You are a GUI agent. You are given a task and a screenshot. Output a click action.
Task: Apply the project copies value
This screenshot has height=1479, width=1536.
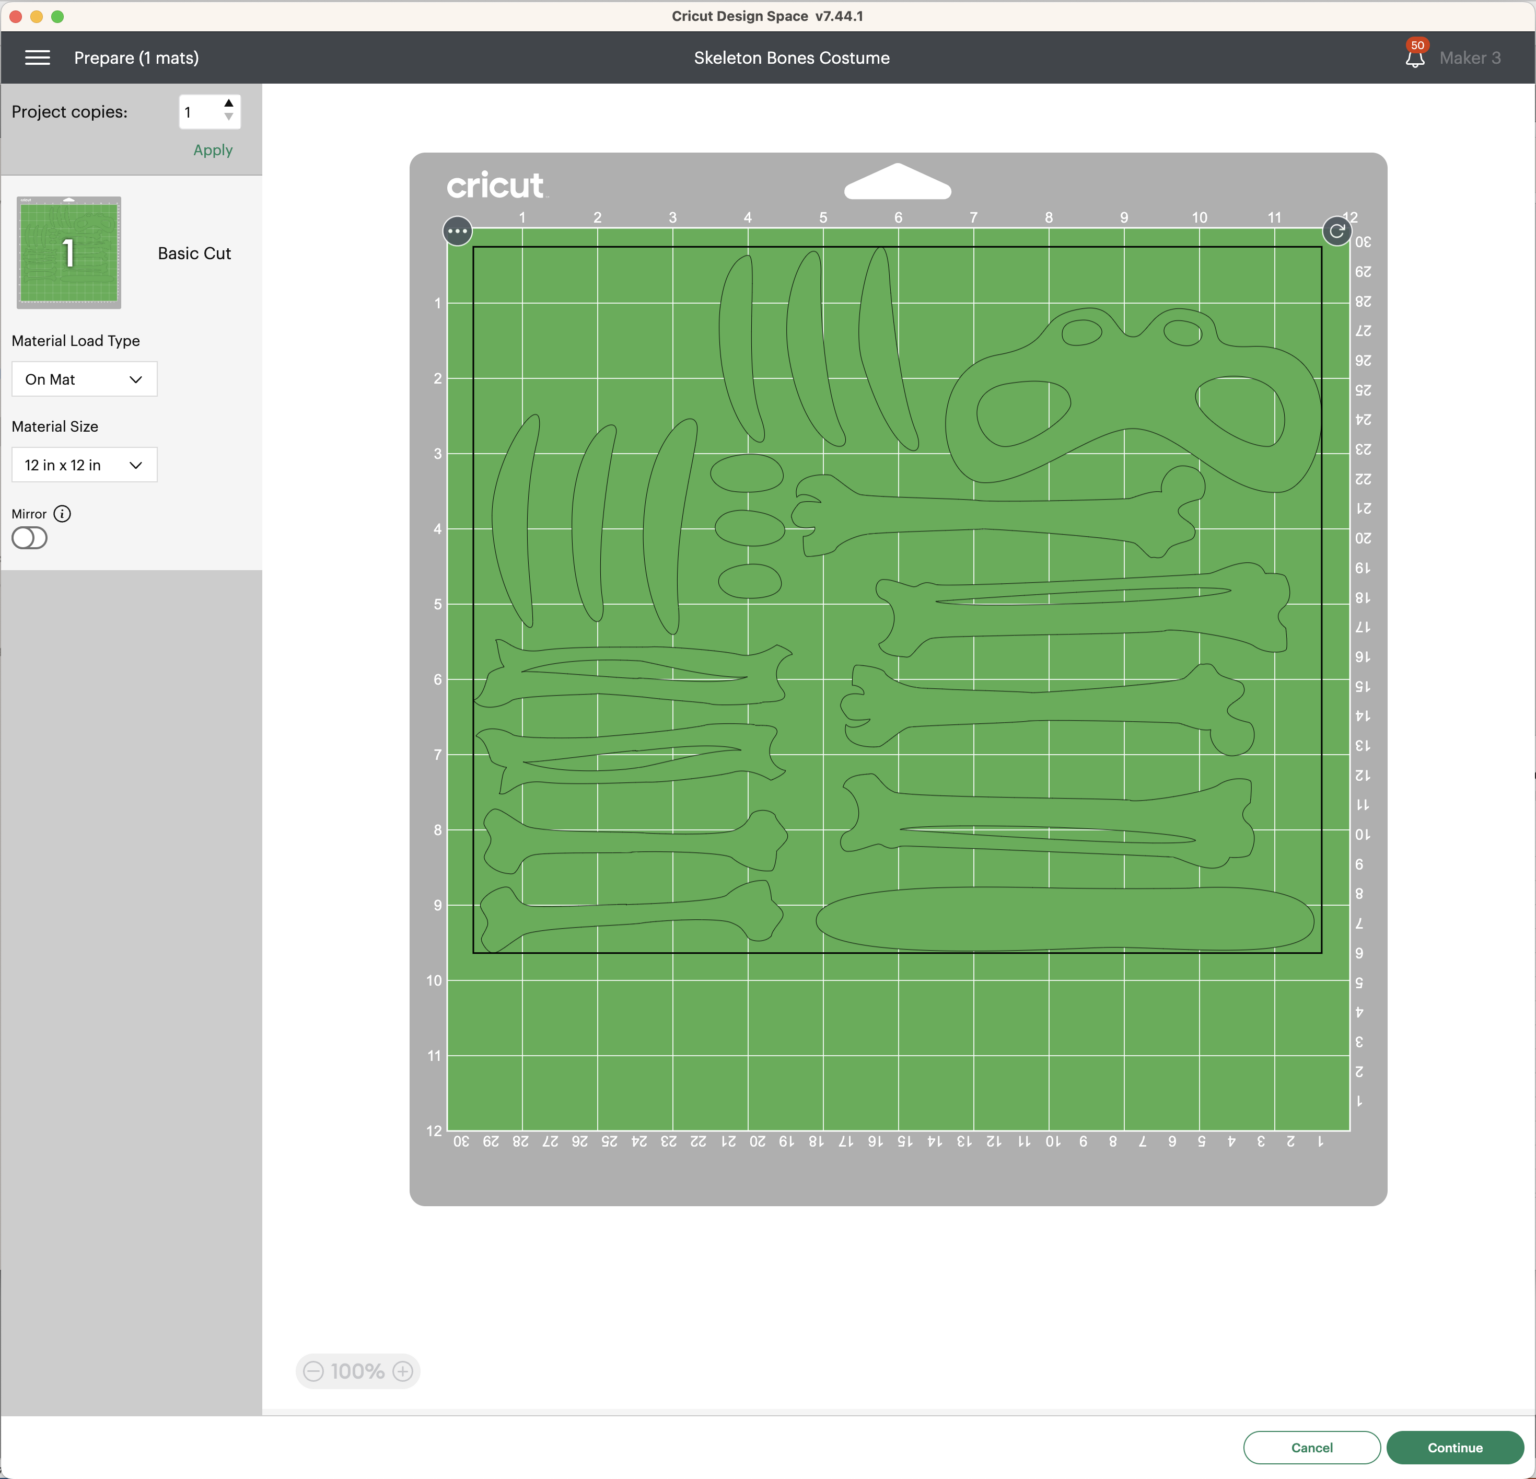(x=212, y=150)
